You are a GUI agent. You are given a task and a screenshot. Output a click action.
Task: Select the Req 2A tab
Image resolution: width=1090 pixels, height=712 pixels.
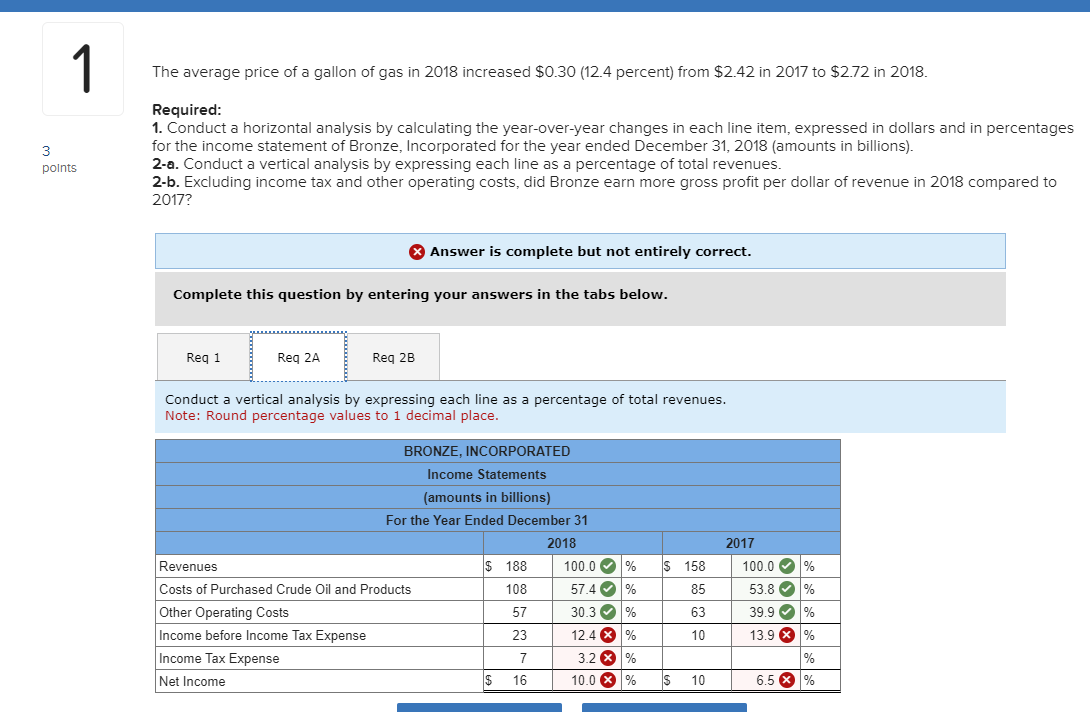298,357
